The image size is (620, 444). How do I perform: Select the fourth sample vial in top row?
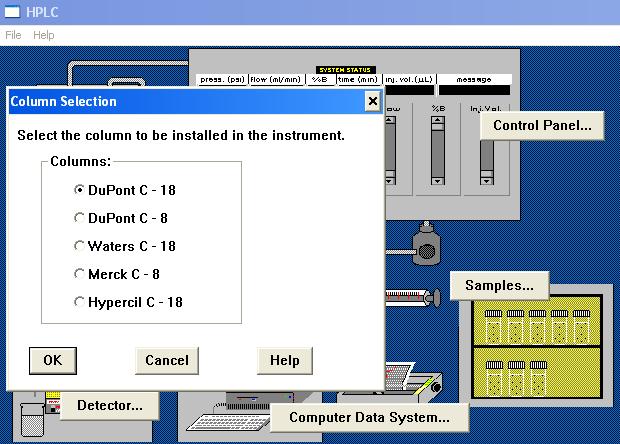pyautogui.click(x=560, y=326)
